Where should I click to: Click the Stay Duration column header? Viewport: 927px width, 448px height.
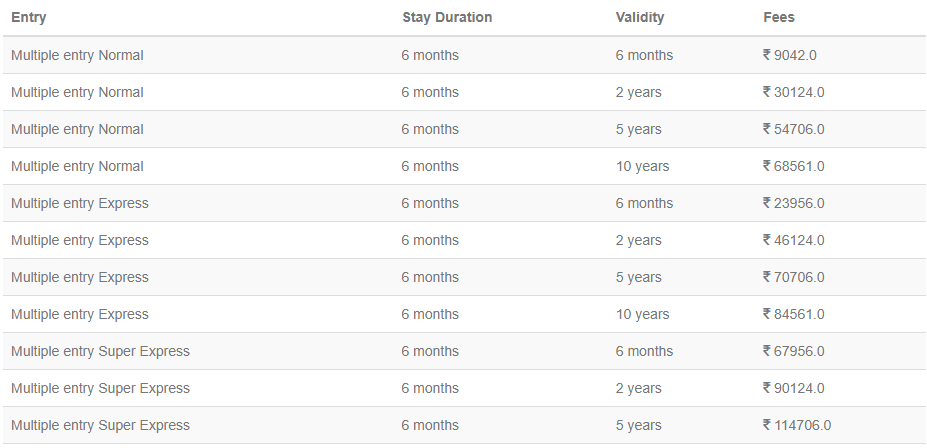tap(447, 18)
